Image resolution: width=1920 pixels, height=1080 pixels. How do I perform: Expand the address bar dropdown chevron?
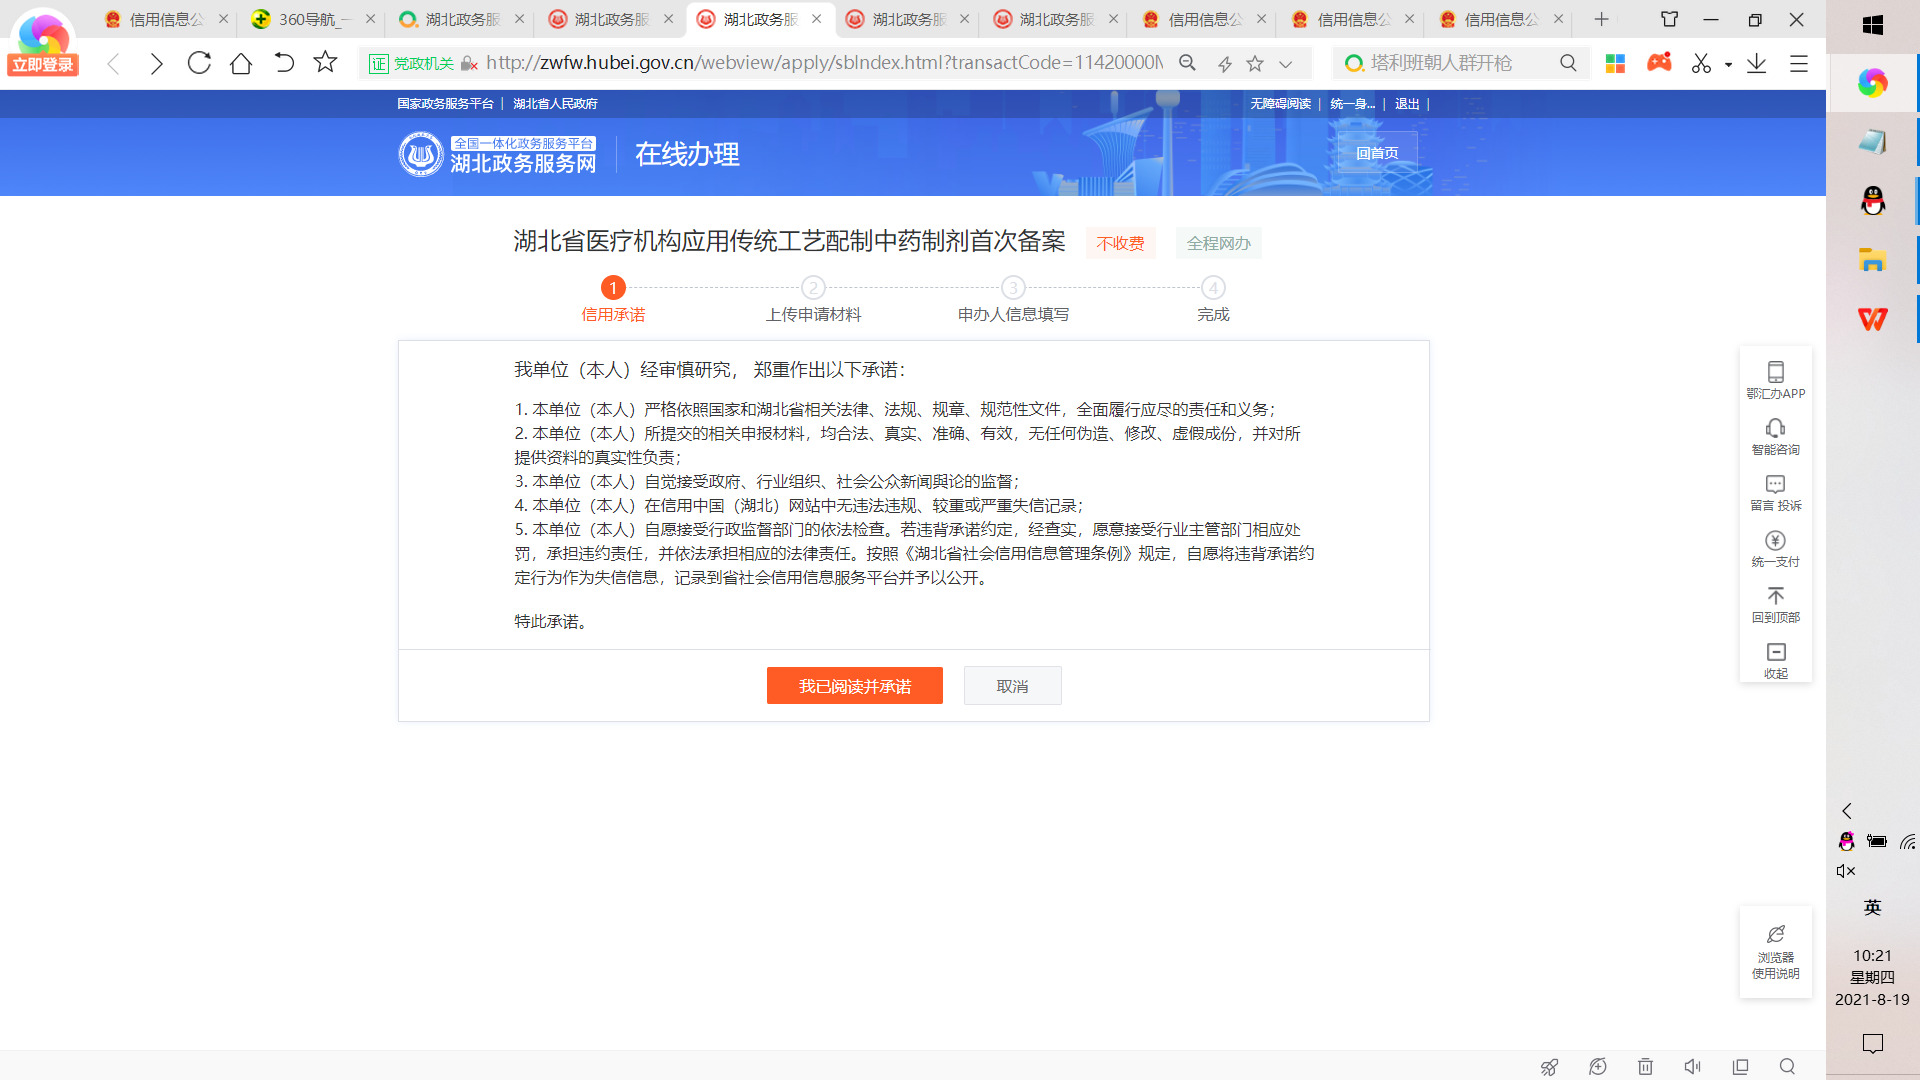click(x=1286, y=64)
